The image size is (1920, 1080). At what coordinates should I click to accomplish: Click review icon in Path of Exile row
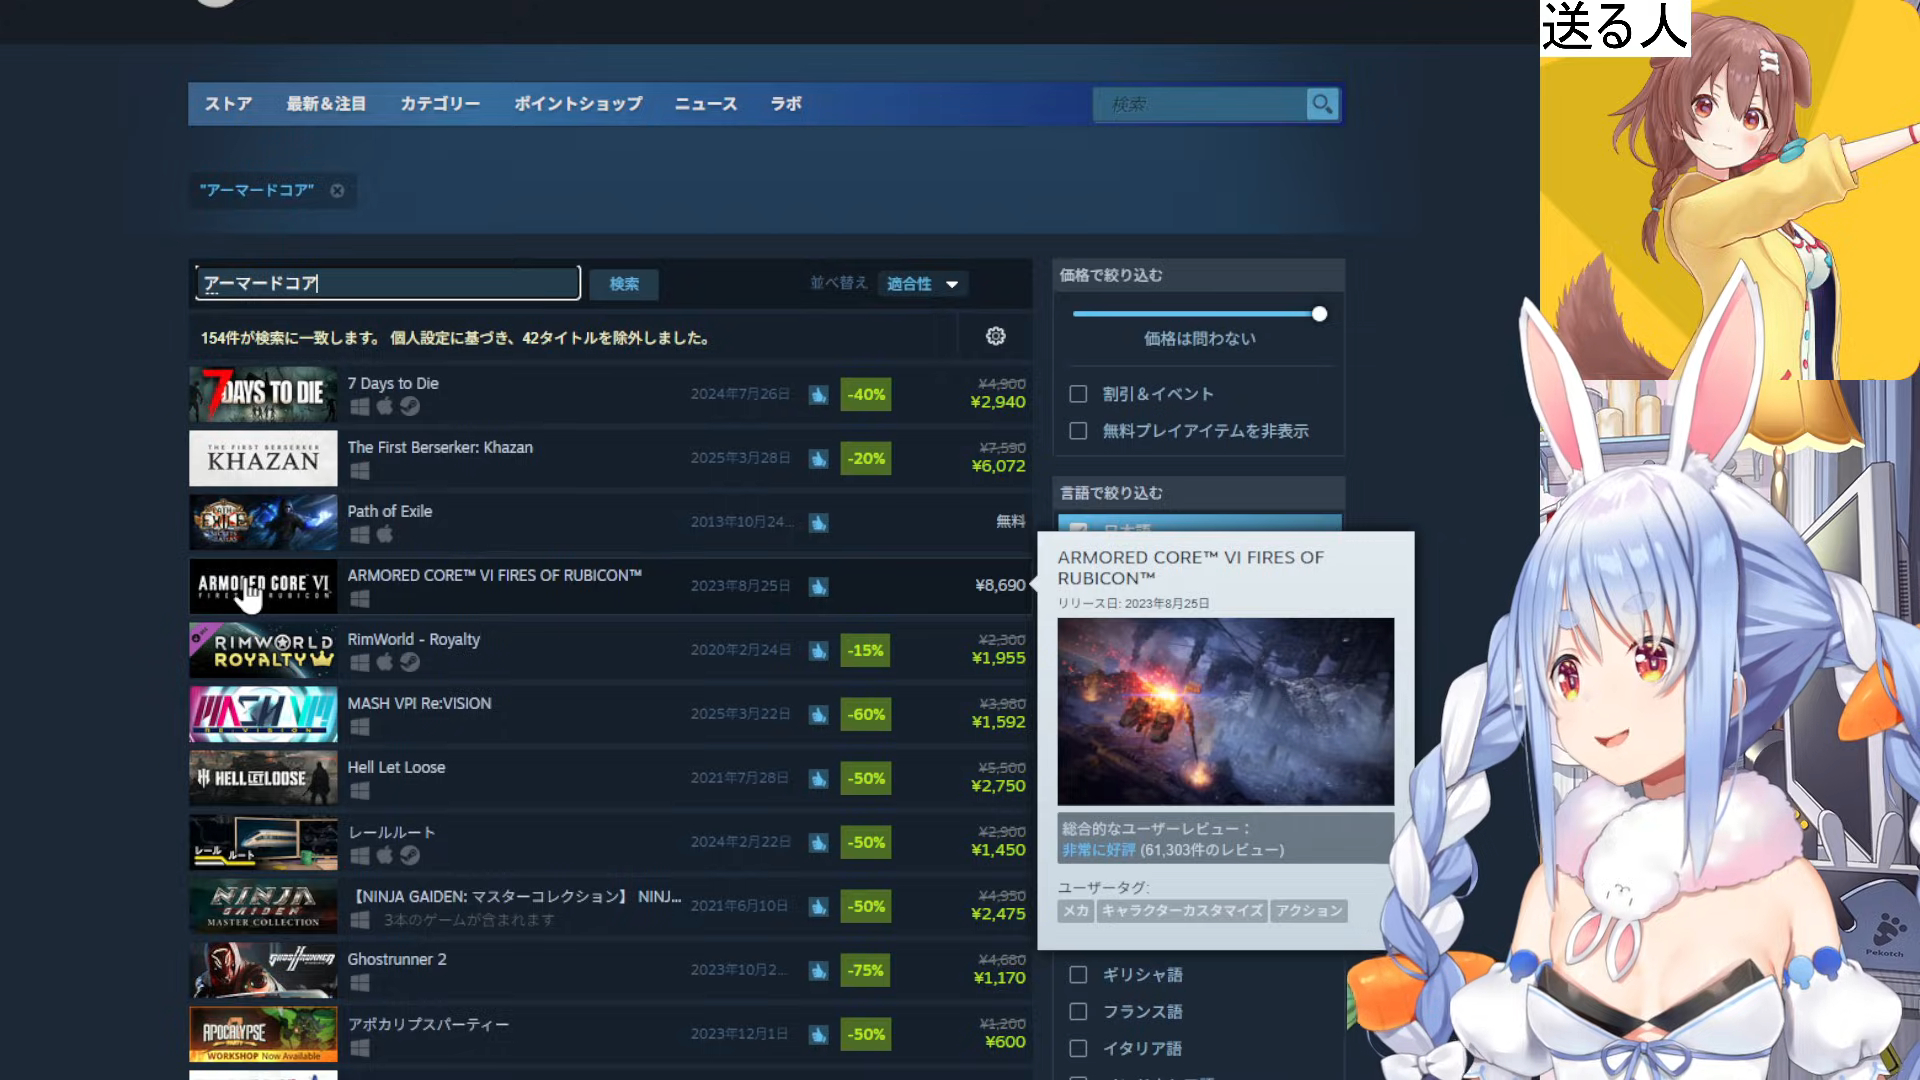[818, 523]
